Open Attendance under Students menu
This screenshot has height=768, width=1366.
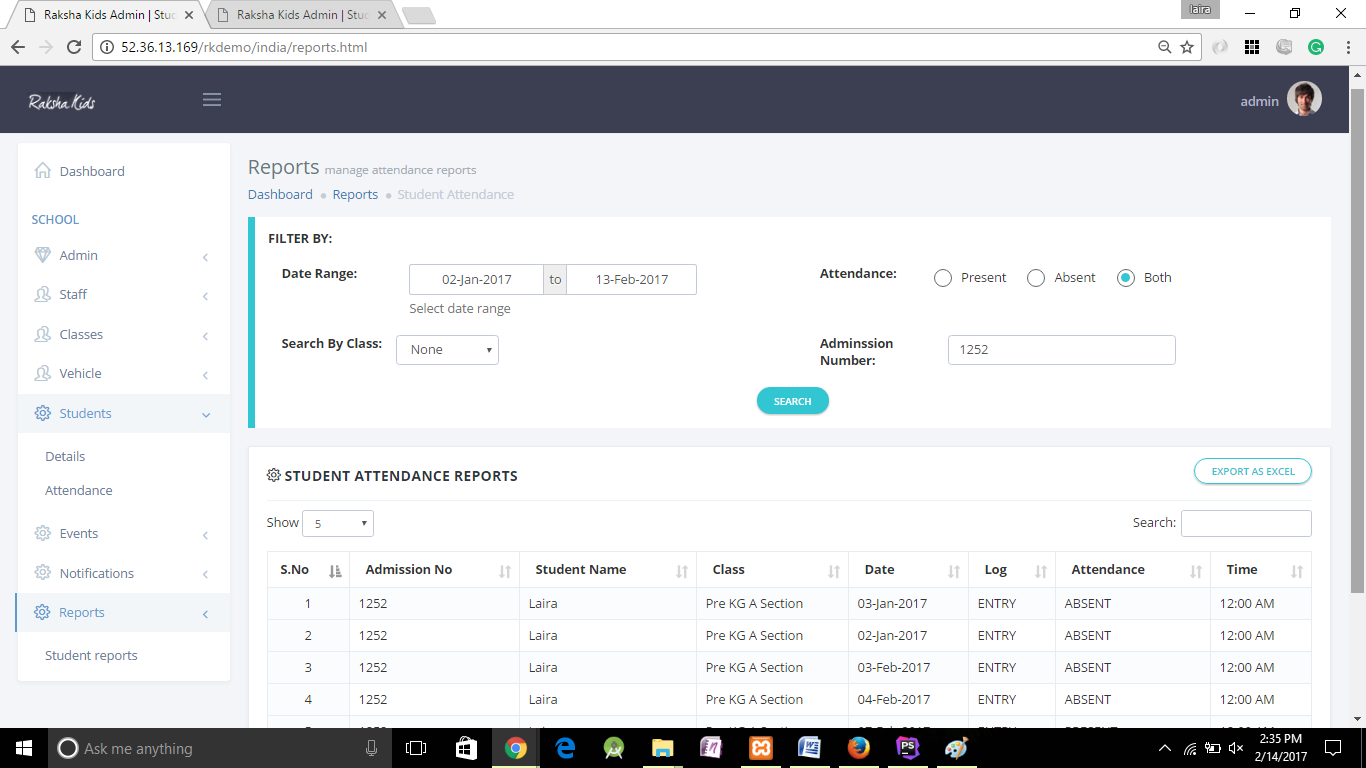(78, 491)
